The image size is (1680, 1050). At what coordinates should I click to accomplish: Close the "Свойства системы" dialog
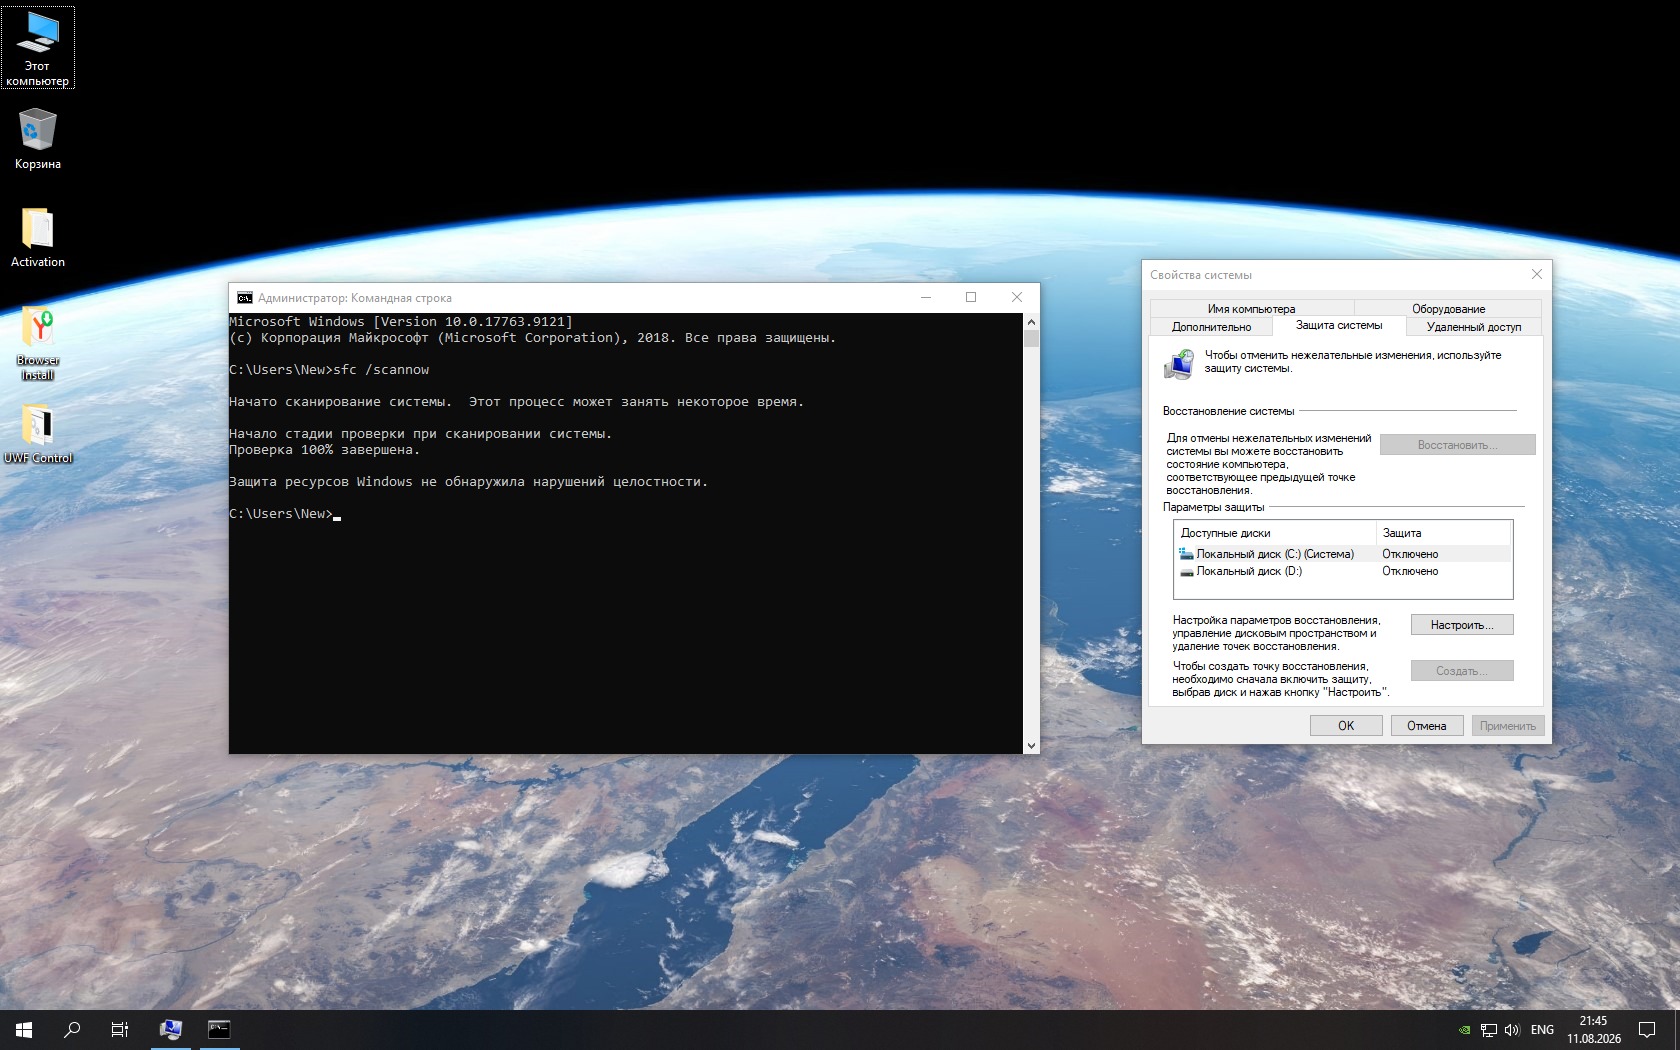[1537, 274]
